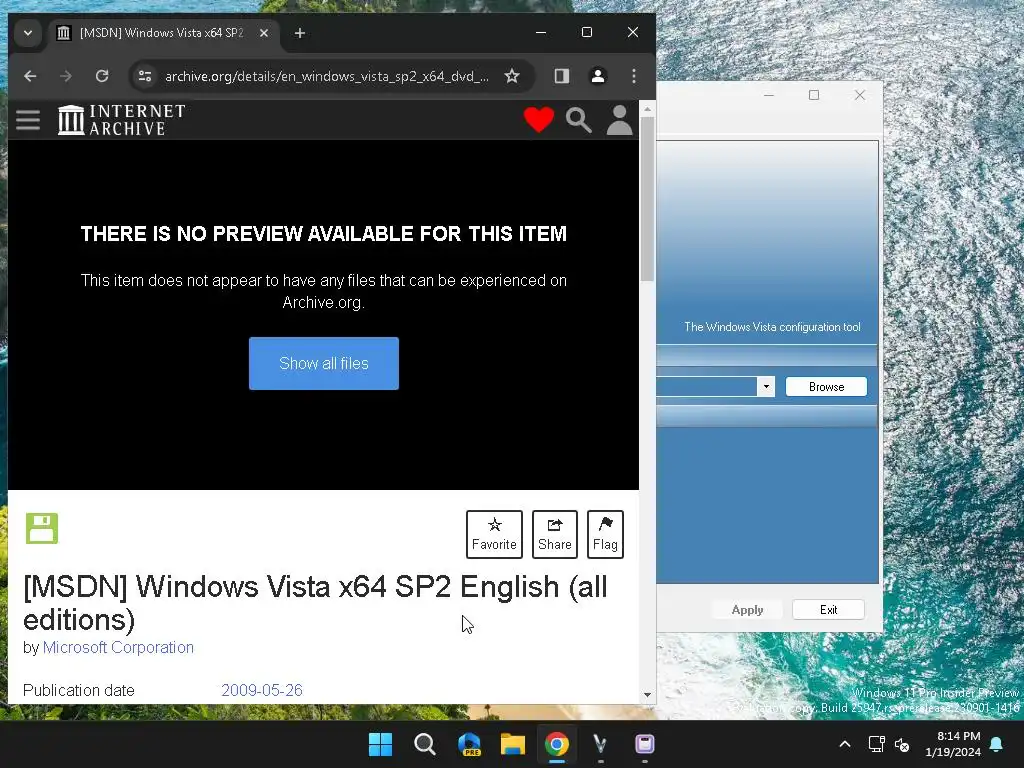The image size is (1024, 768).
Task: Open Internet Archive user account icon
Action: tap(619, 120)
